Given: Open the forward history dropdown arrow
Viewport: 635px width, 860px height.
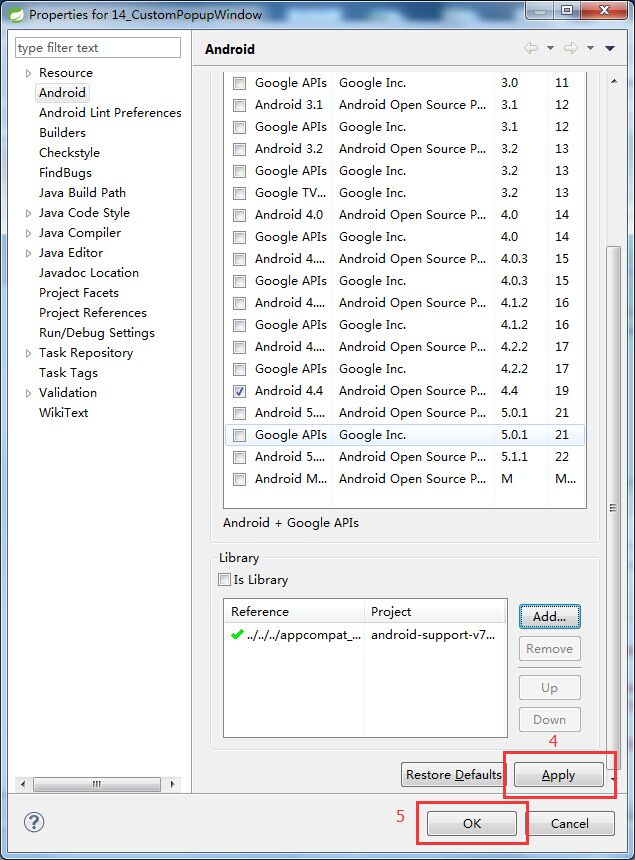Looking at the screenshot, I should coord(590,48).
